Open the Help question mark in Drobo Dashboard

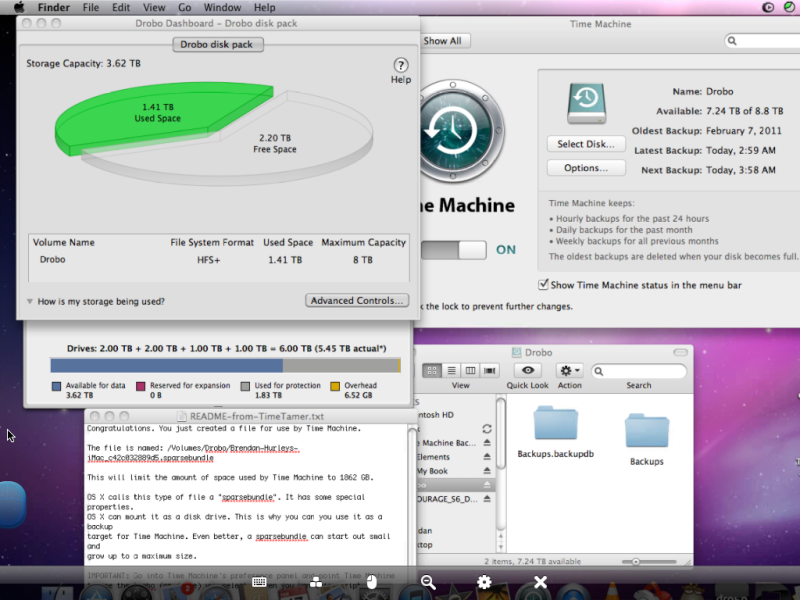pyautogui.click(x=401, y=65)
